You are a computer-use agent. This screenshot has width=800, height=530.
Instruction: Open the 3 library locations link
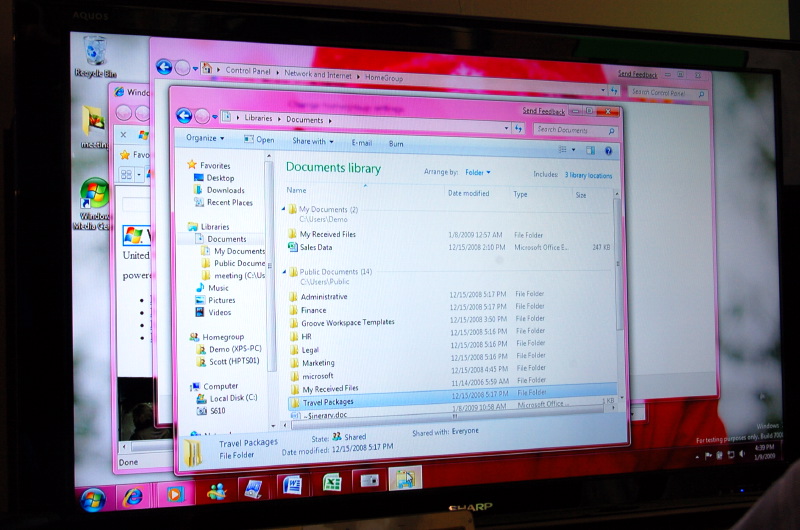point(588,175)
